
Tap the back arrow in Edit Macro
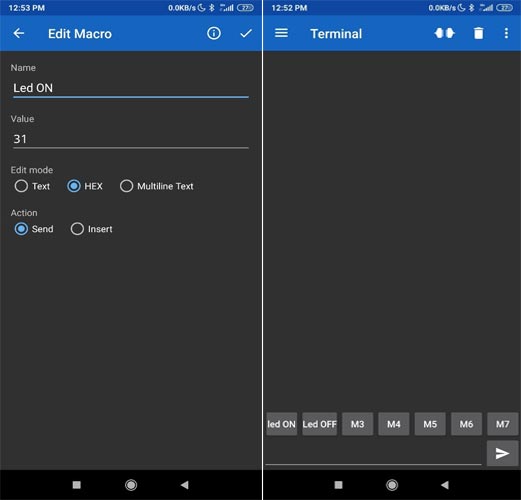click(19, 33)
